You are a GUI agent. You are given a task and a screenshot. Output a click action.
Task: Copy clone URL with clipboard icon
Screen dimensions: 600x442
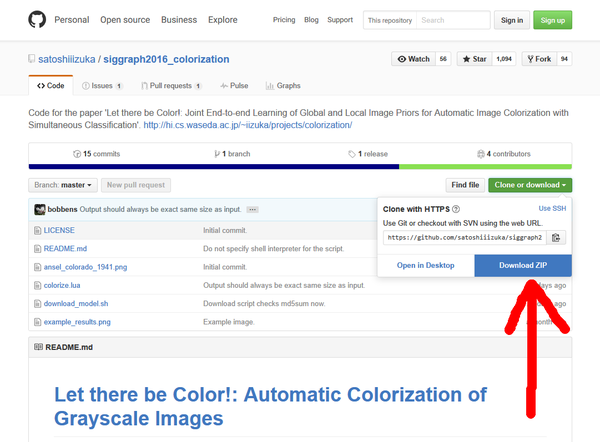pyautogui.click(x=556, y=238)
